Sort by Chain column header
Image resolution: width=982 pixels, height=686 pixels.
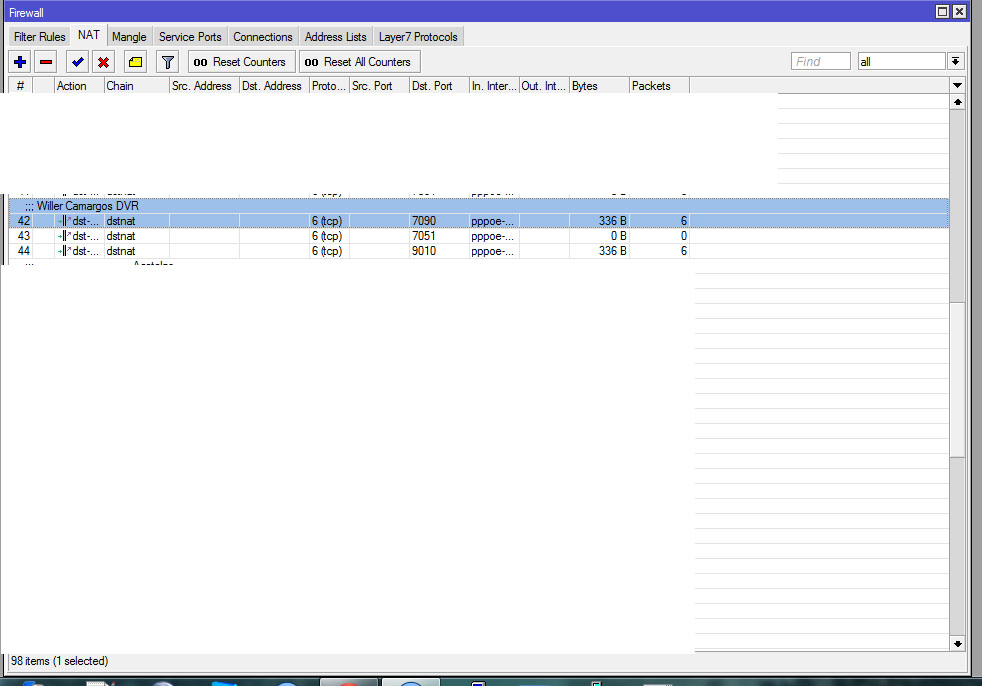tap(137, 86)
